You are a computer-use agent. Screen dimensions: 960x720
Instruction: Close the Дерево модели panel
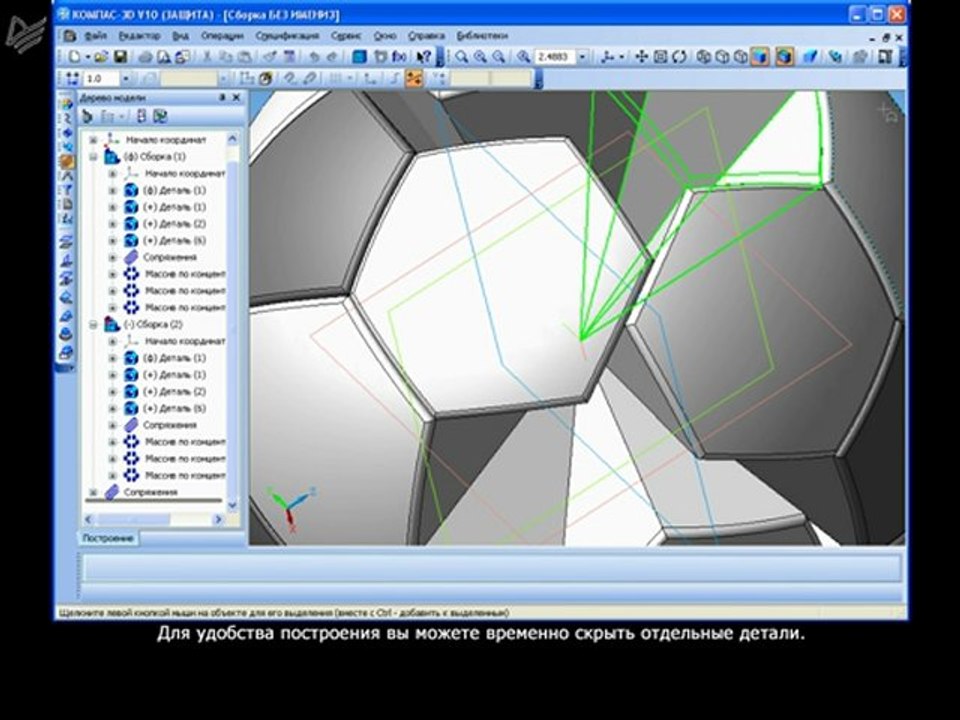coord(237,97)
